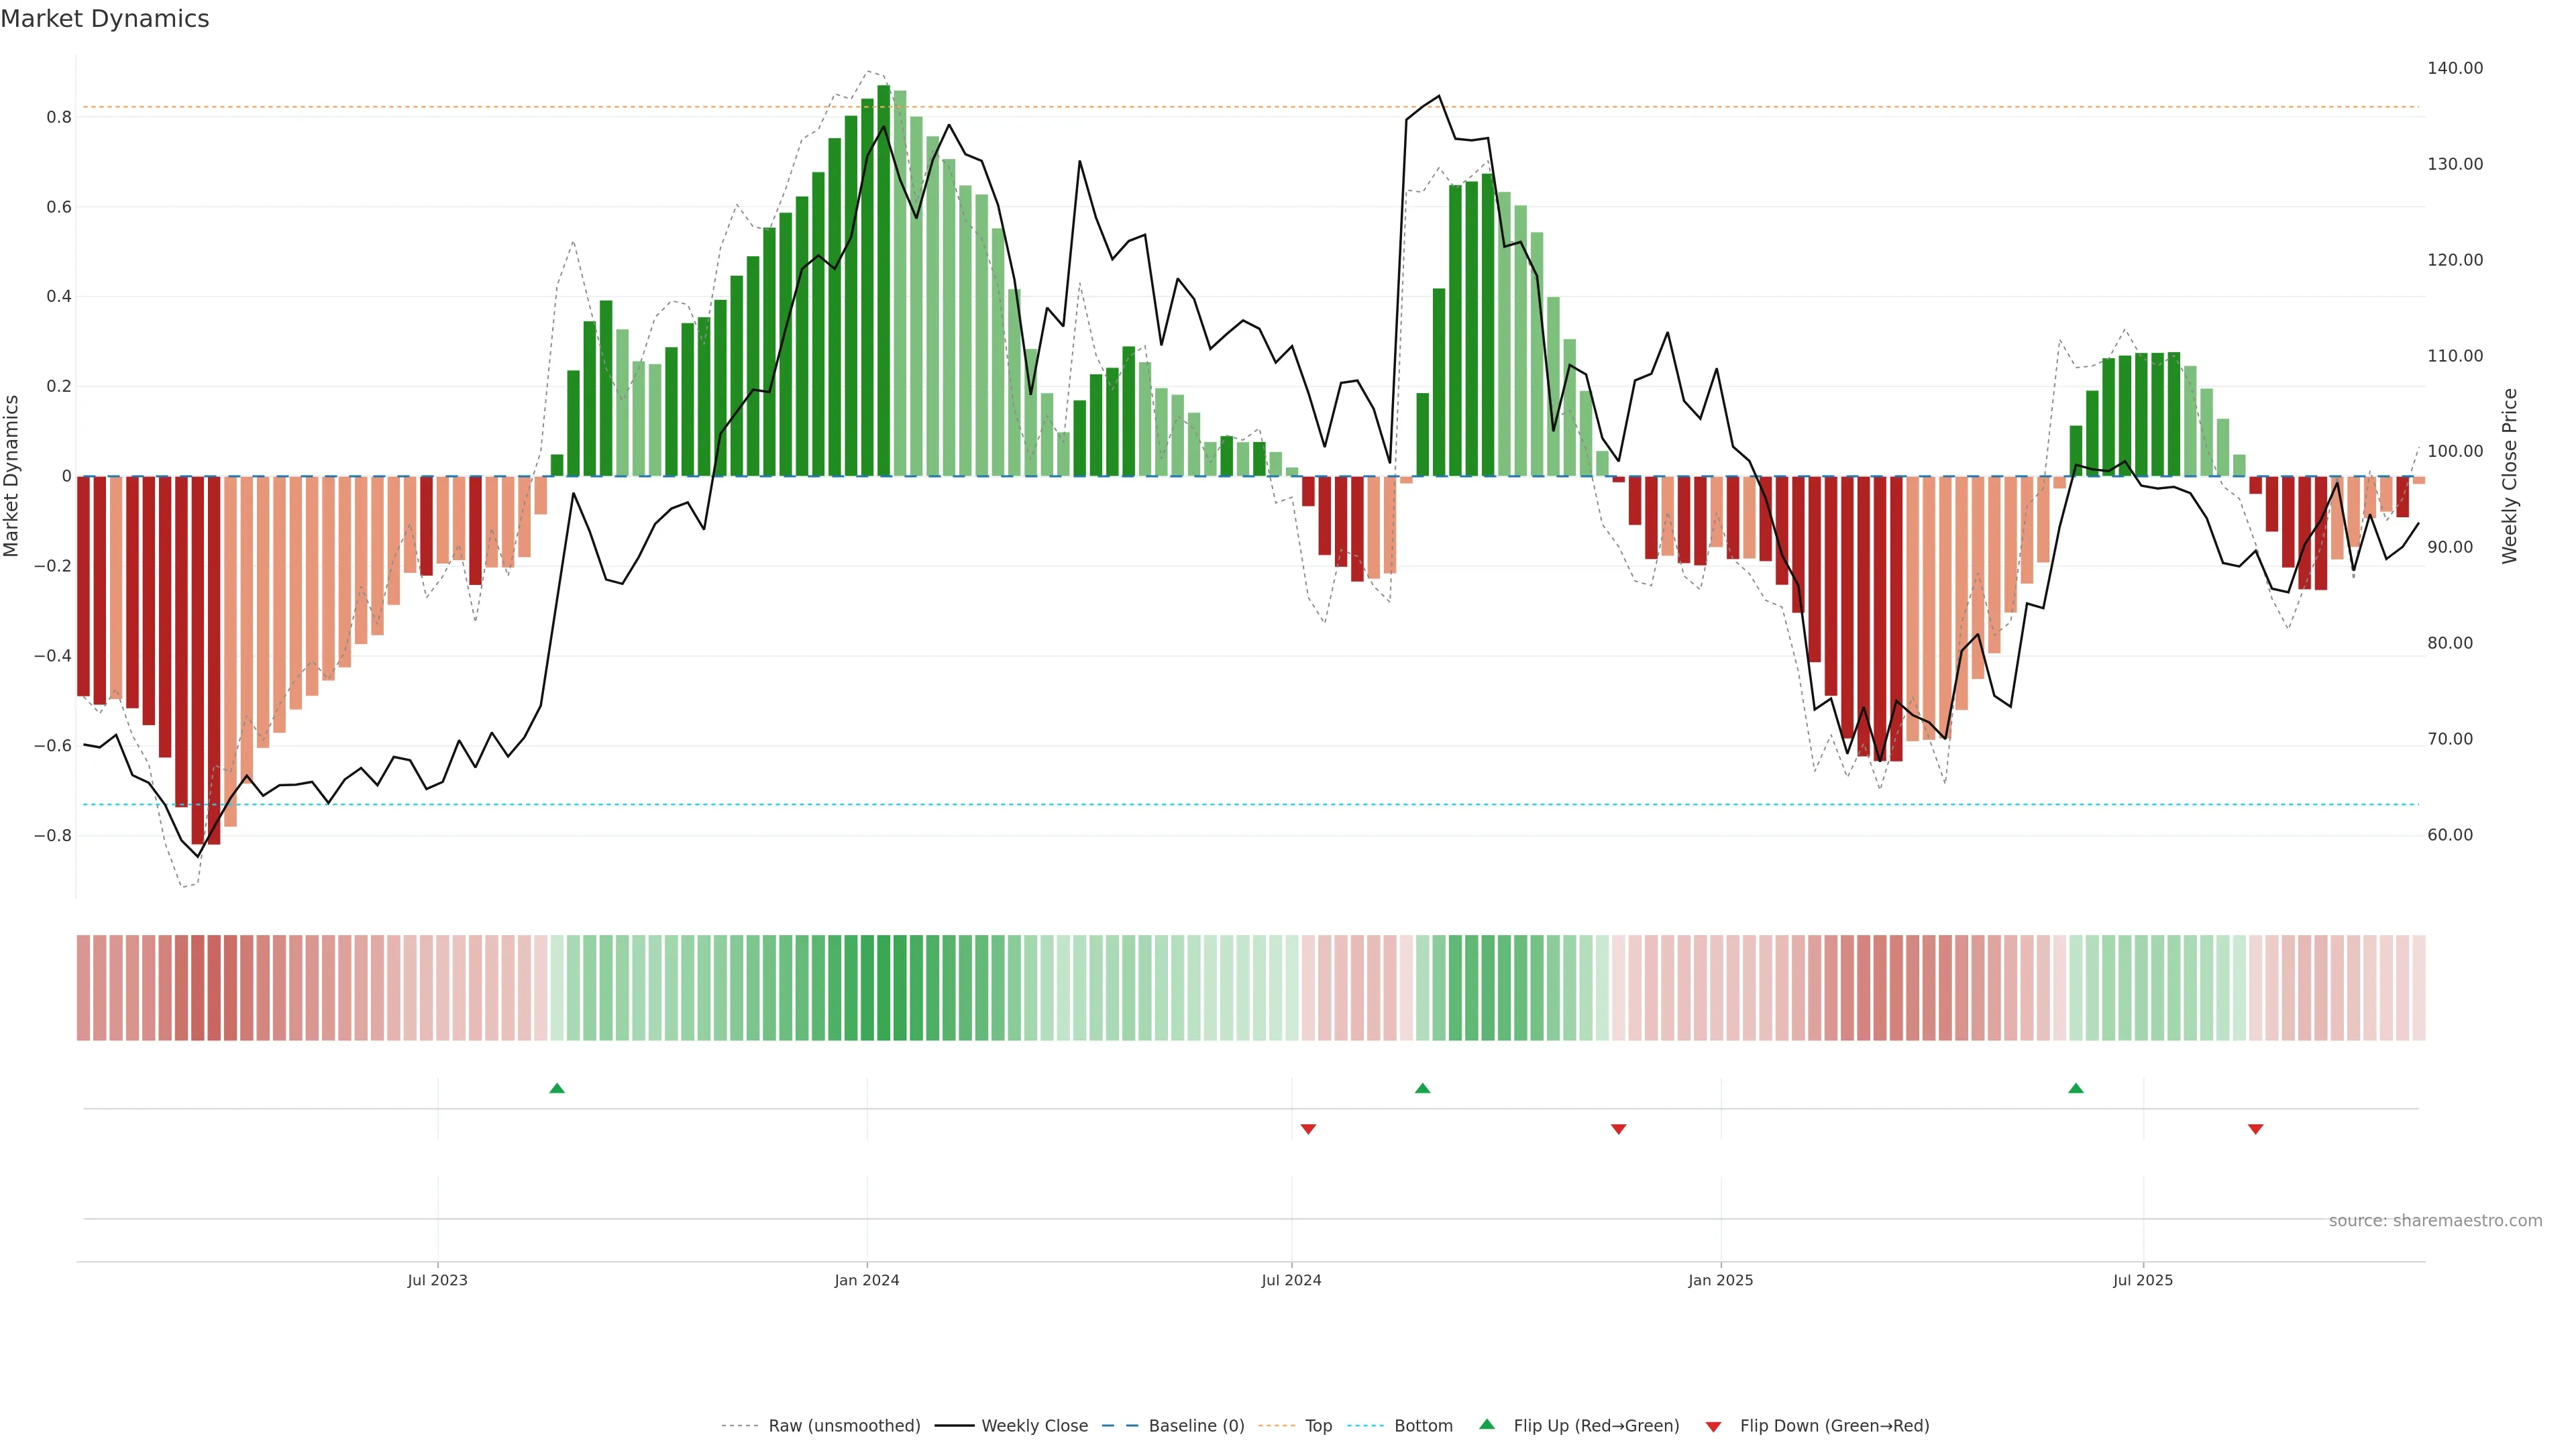This screenshot has width=2576, height=1449.
Task: Click the Market Dynamics chart title
Action: pos(105,19)
